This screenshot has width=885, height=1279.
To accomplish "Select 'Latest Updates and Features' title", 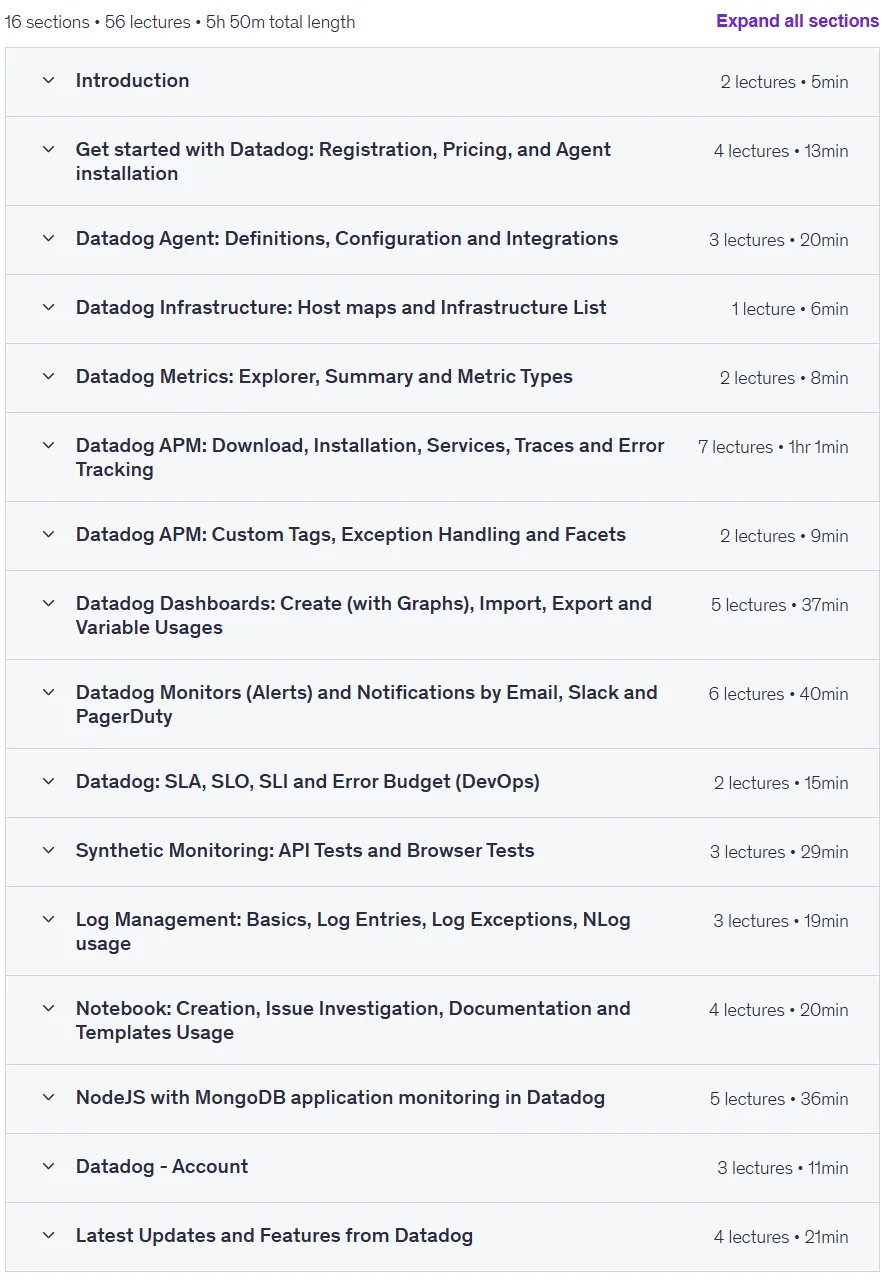I will coord(274,1236).
